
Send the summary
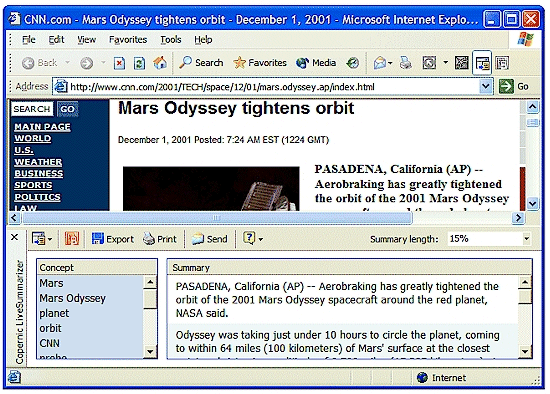pos(209,239)
